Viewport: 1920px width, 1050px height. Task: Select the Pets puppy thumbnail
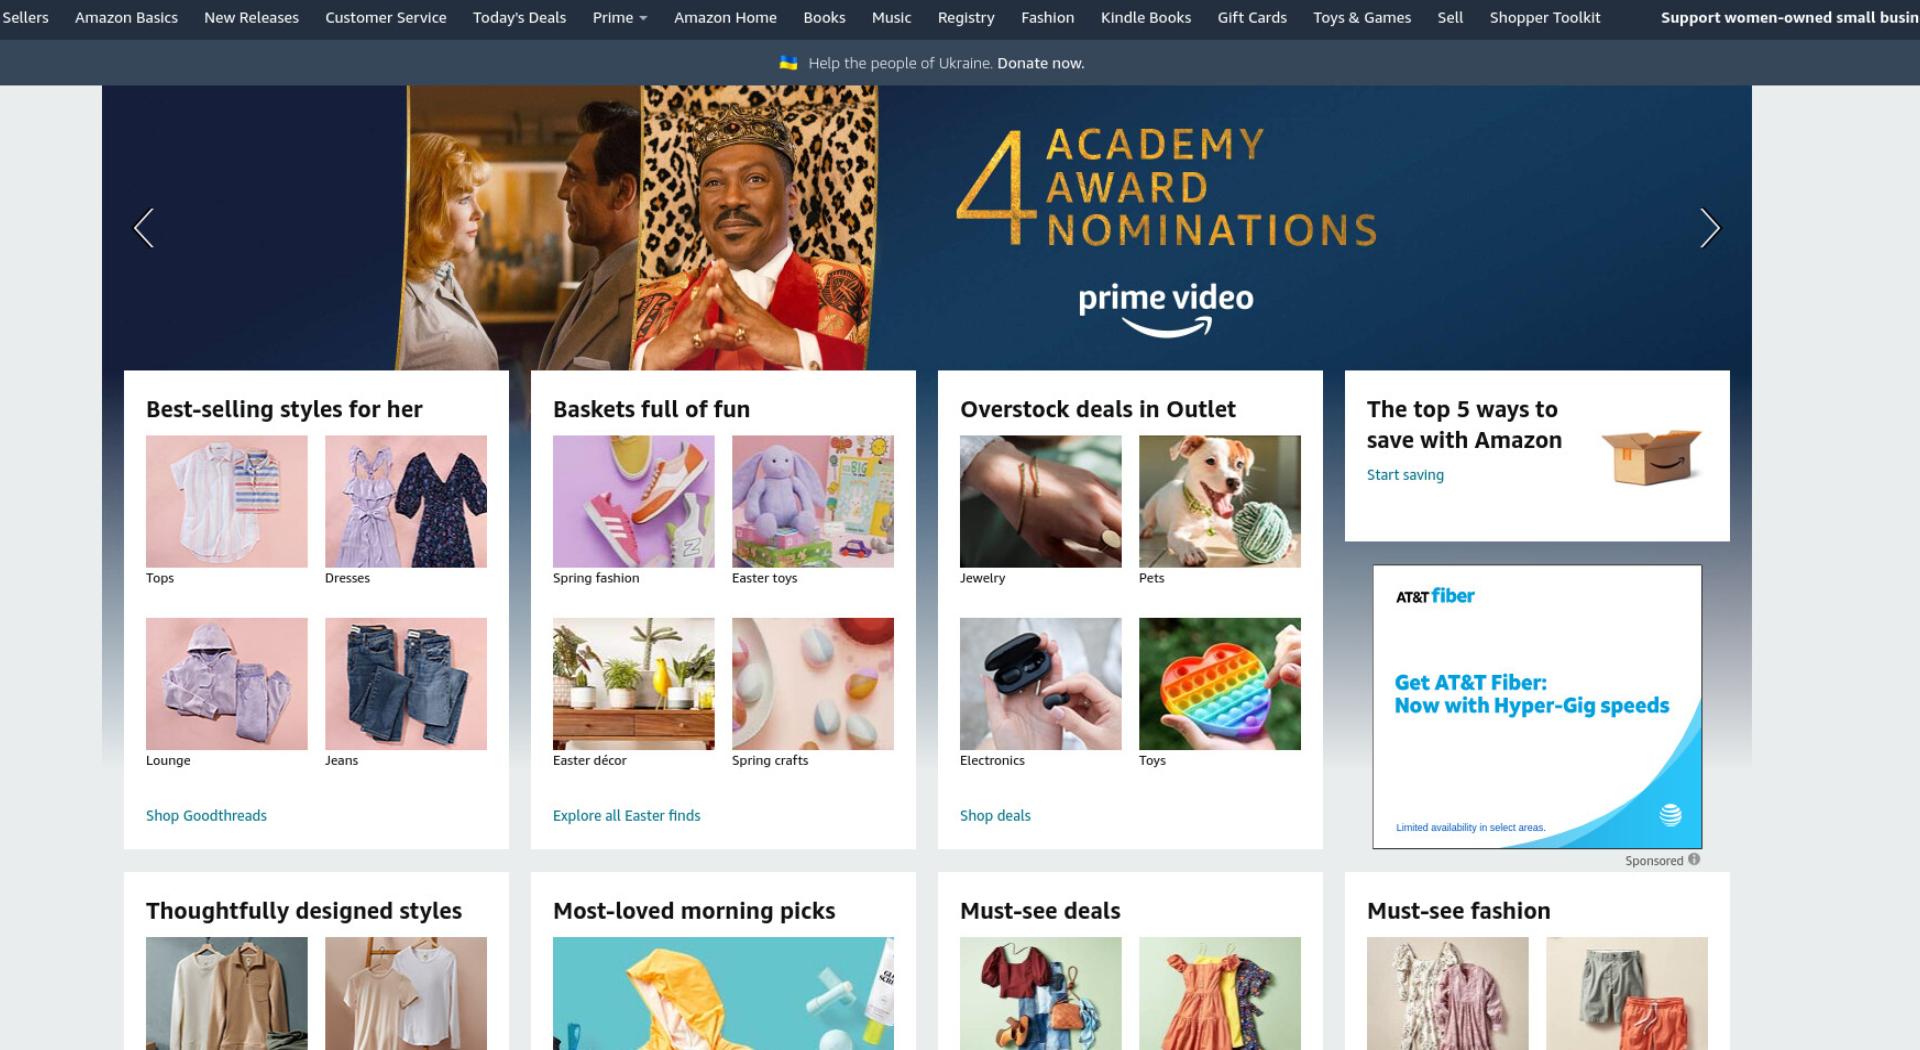coord(1220,501)
